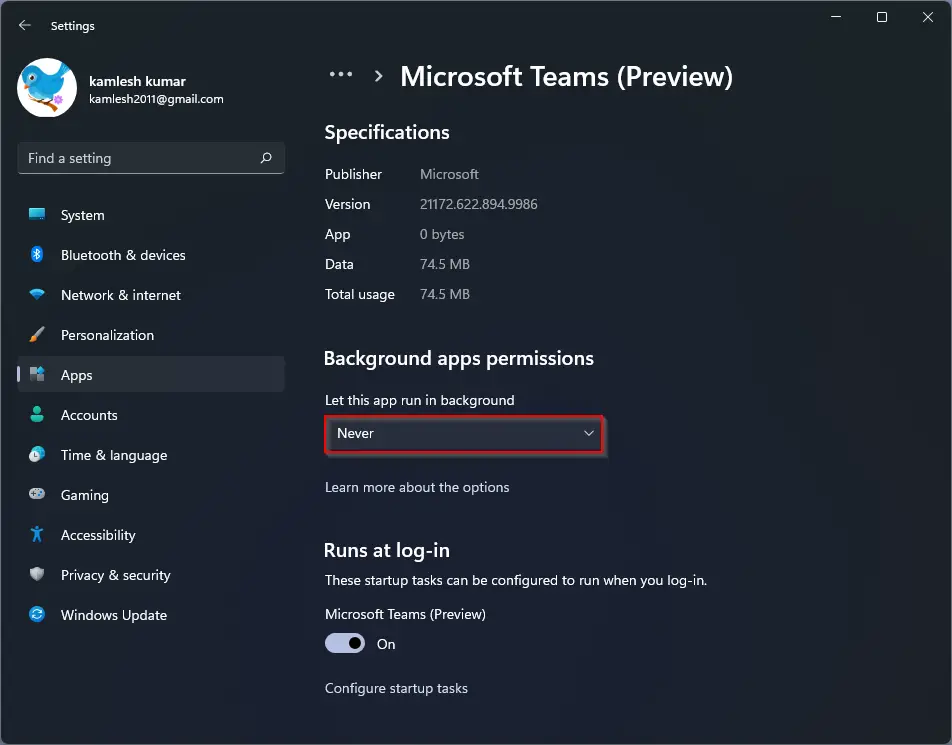
Task: Click the Windows Update refresh icon
Action: (37, 614)
